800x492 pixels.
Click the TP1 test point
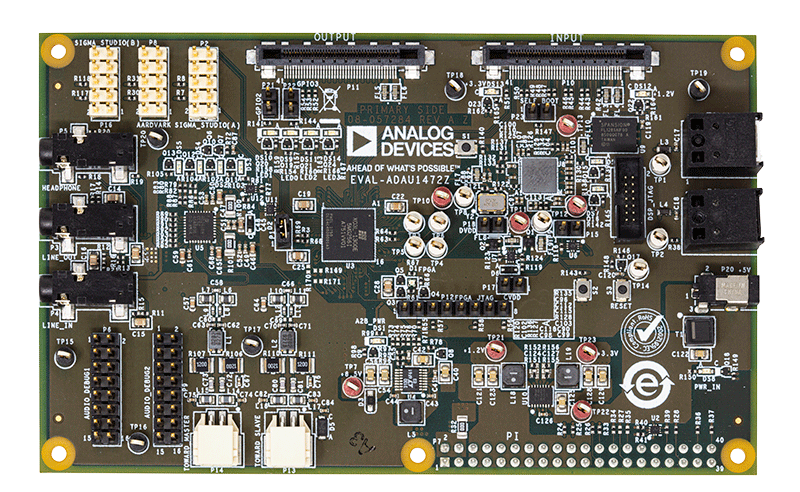[x=660, y=164]
